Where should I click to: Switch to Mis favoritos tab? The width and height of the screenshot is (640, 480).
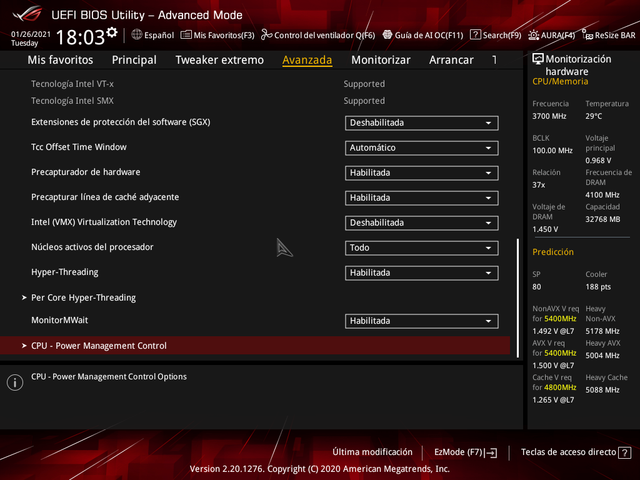pyautogui.click(x=60, y=60)
